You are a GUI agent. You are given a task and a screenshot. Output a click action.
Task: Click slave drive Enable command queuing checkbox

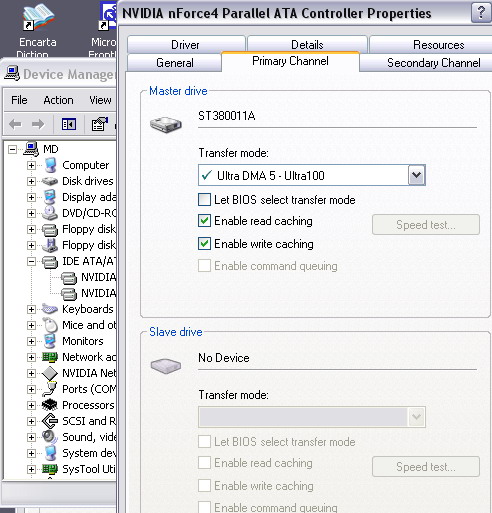[204, 507]
